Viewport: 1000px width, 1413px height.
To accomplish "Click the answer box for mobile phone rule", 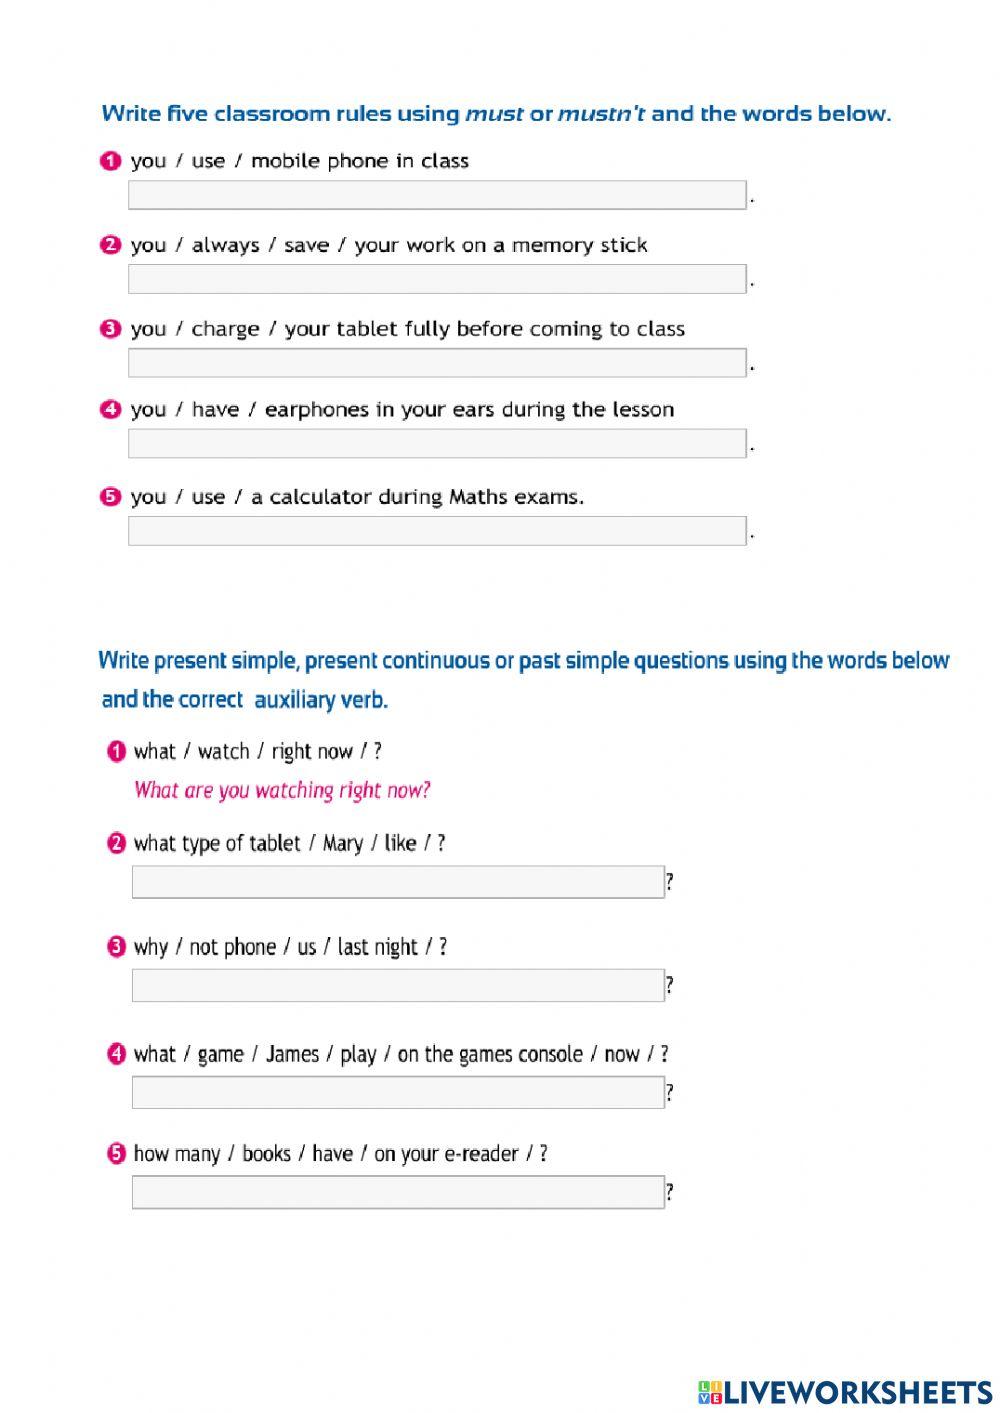I will tap(437, 195).
